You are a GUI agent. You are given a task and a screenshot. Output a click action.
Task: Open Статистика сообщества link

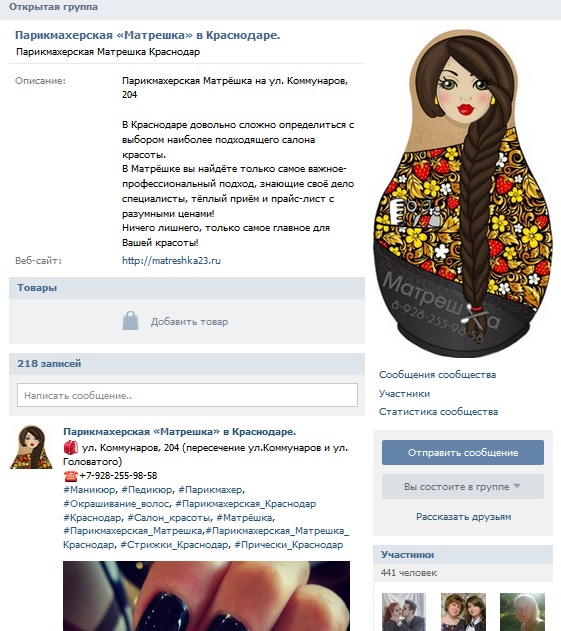click(x=438, y=412)
